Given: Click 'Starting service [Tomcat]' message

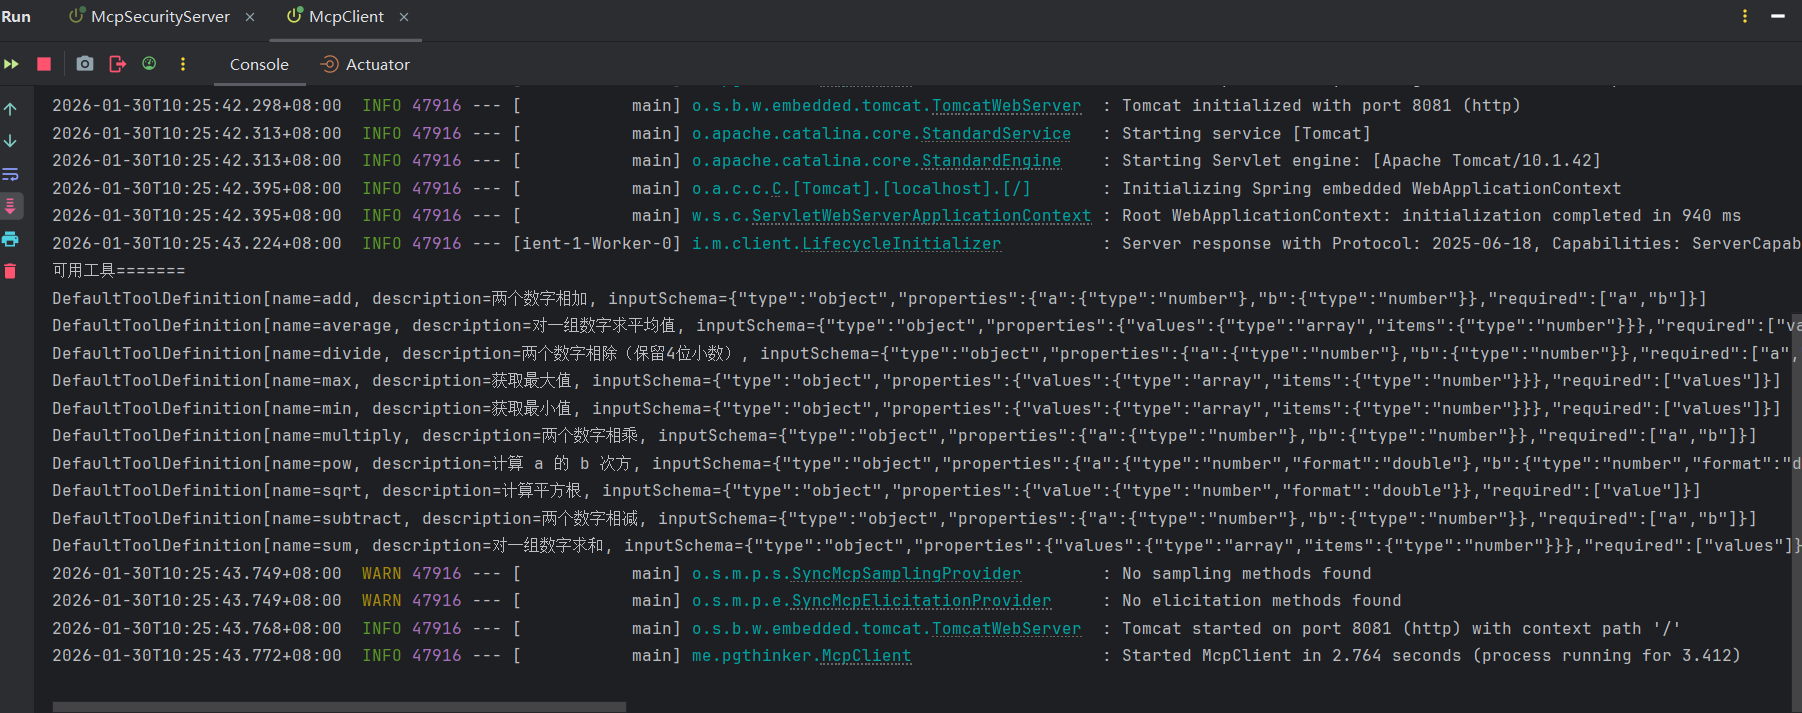Looking at the screenshot, I should click(1246, 134).
